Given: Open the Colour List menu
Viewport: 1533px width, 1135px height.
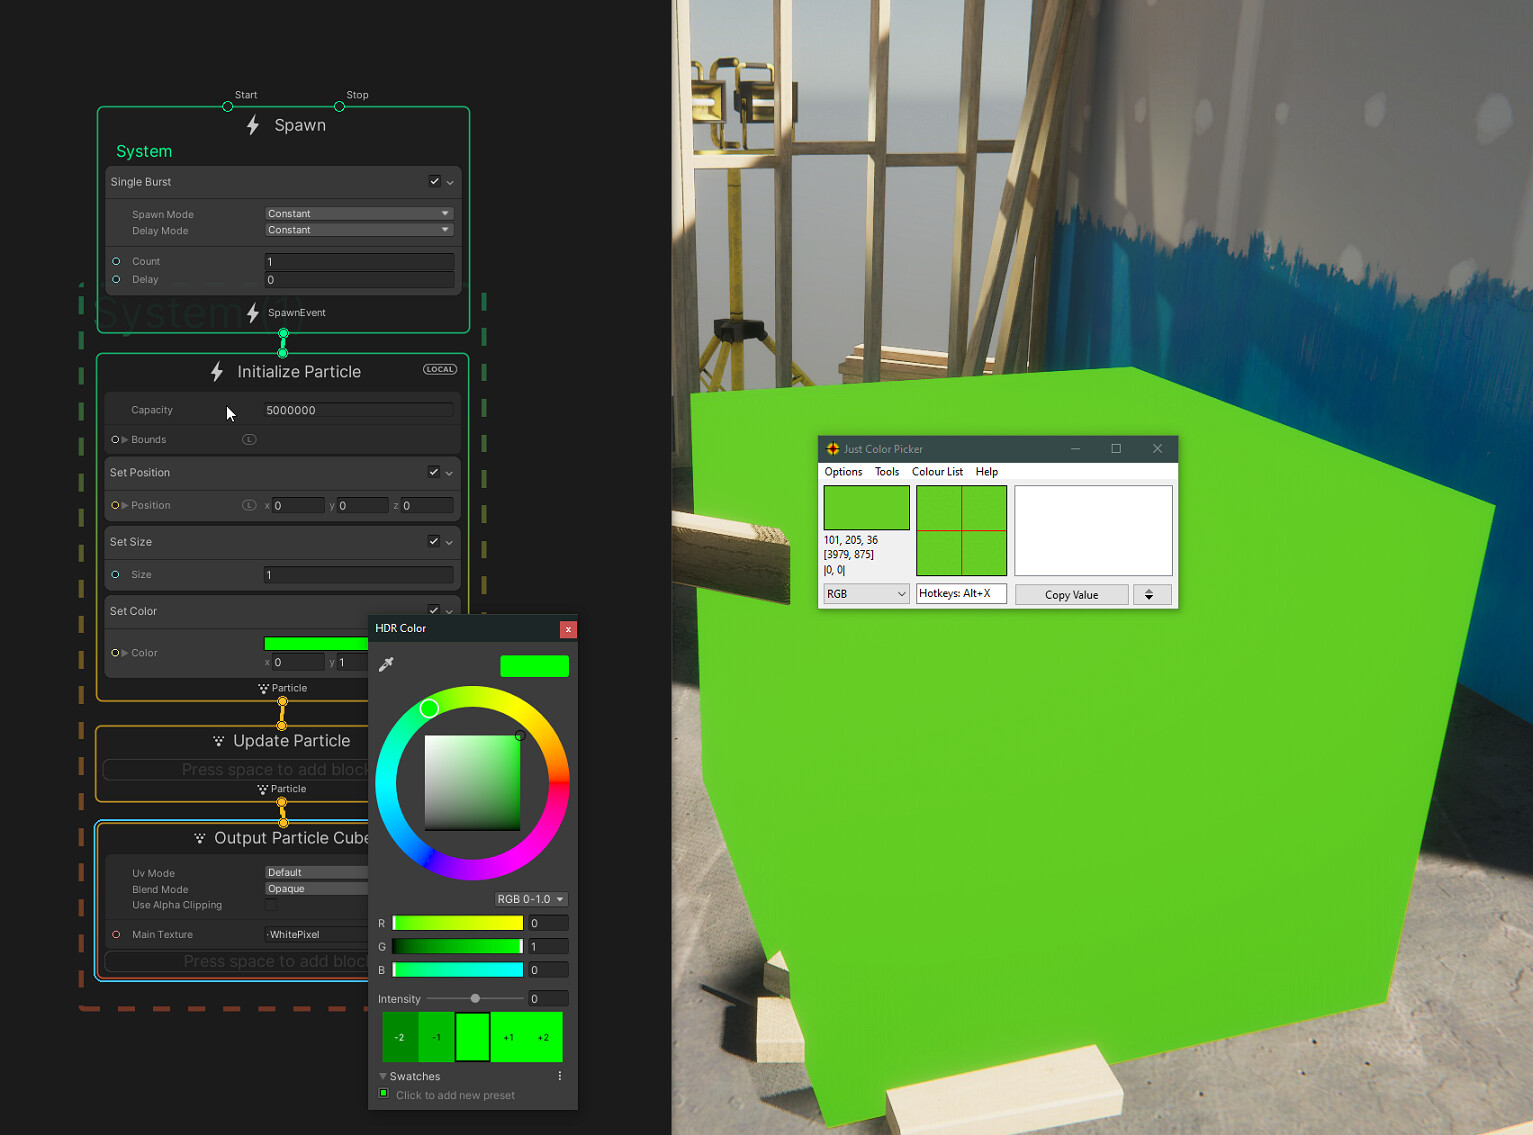Looking at the screenshot, I should tap(937, 472).
